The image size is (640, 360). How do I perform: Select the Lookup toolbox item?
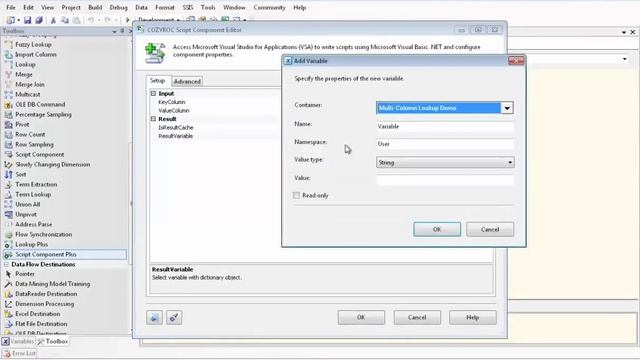click(25, 64)
